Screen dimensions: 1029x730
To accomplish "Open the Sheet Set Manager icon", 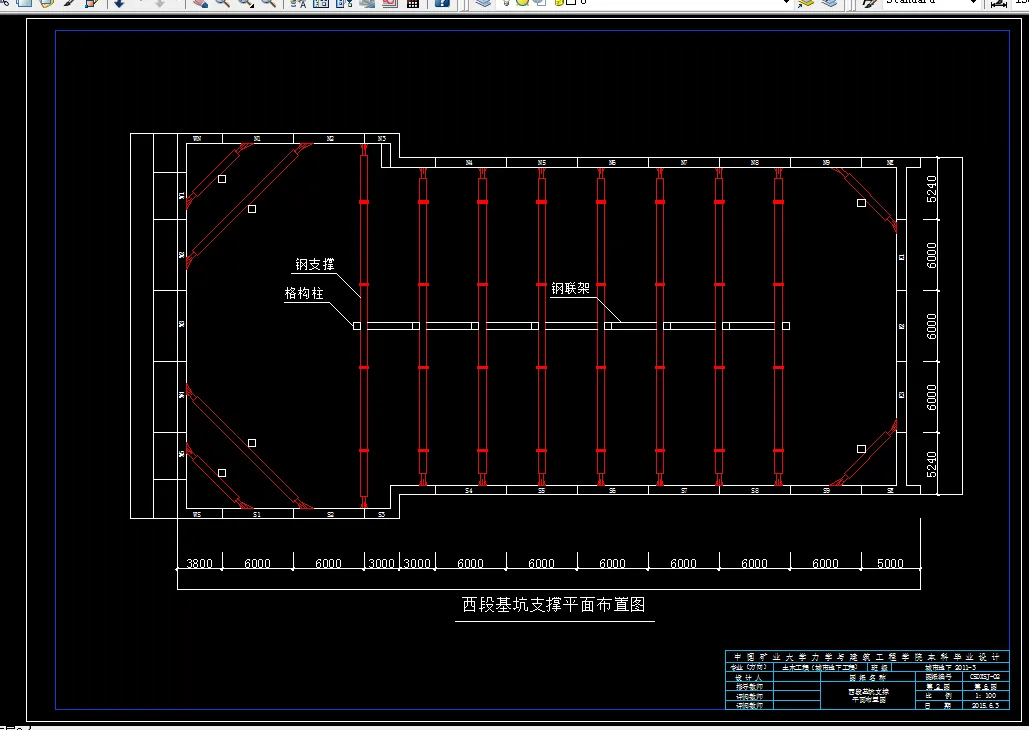I will coord(367,3).
